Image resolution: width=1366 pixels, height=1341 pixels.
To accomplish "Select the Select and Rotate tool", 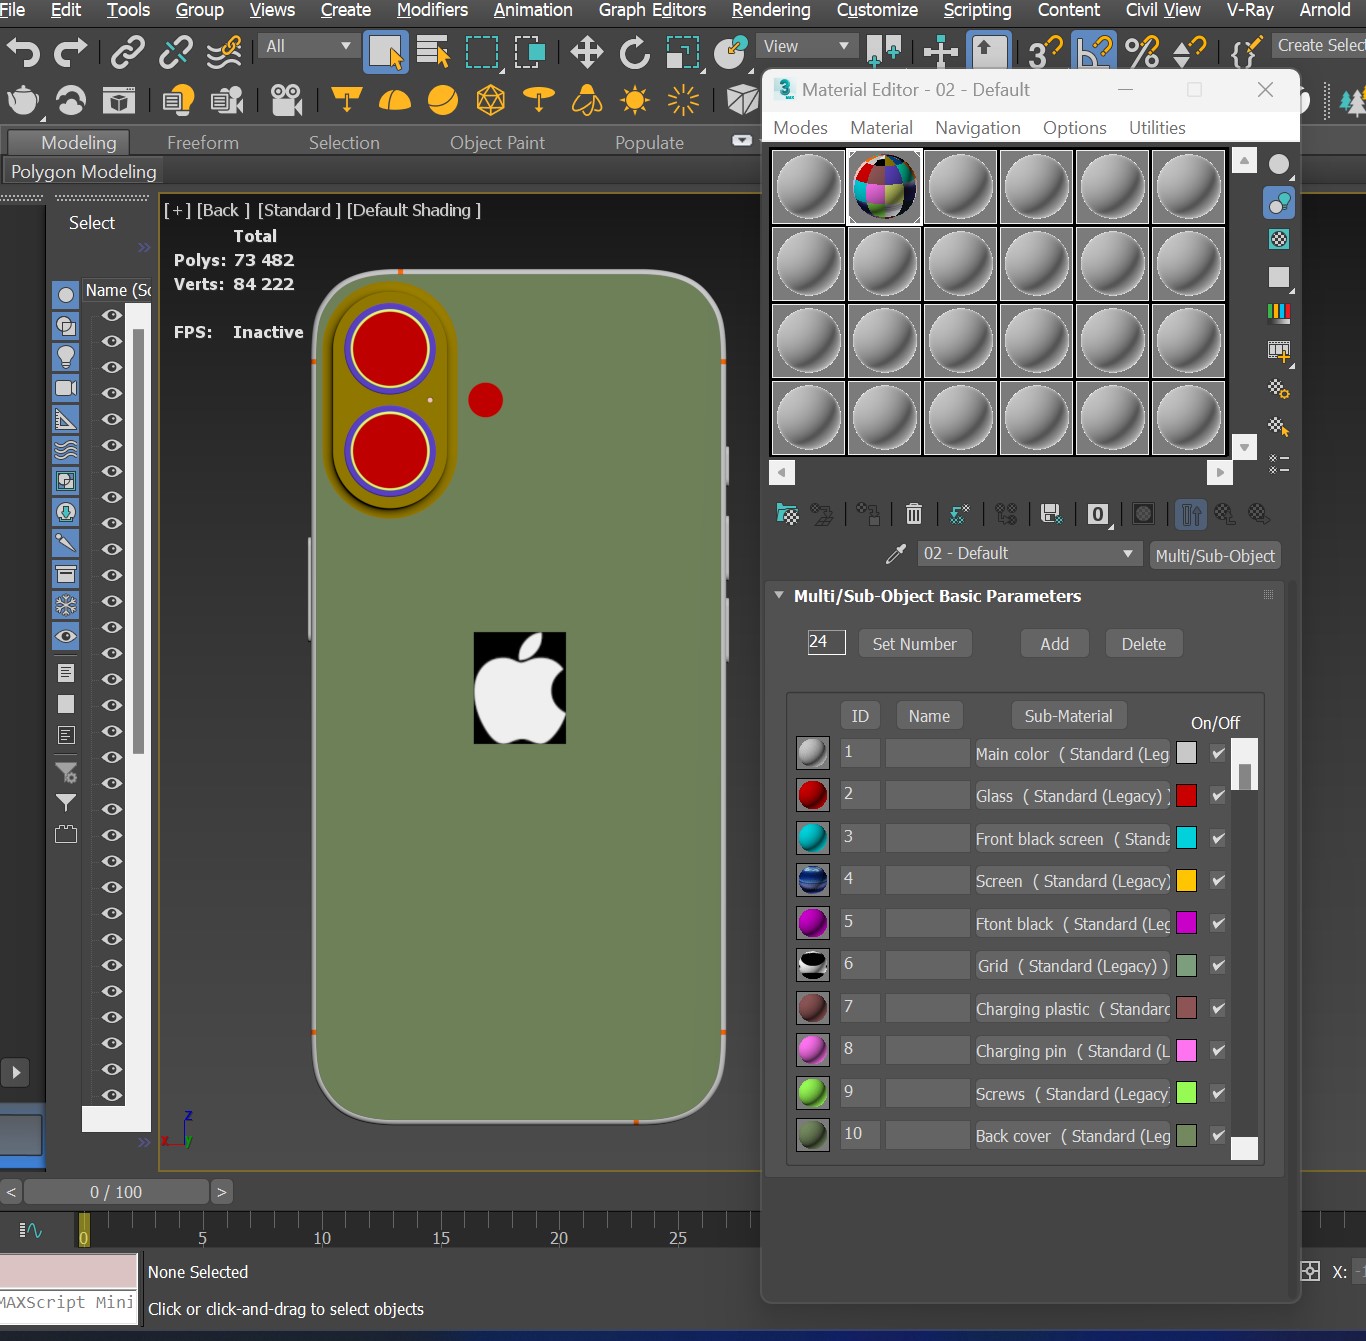I will click(x=634, y=52).
